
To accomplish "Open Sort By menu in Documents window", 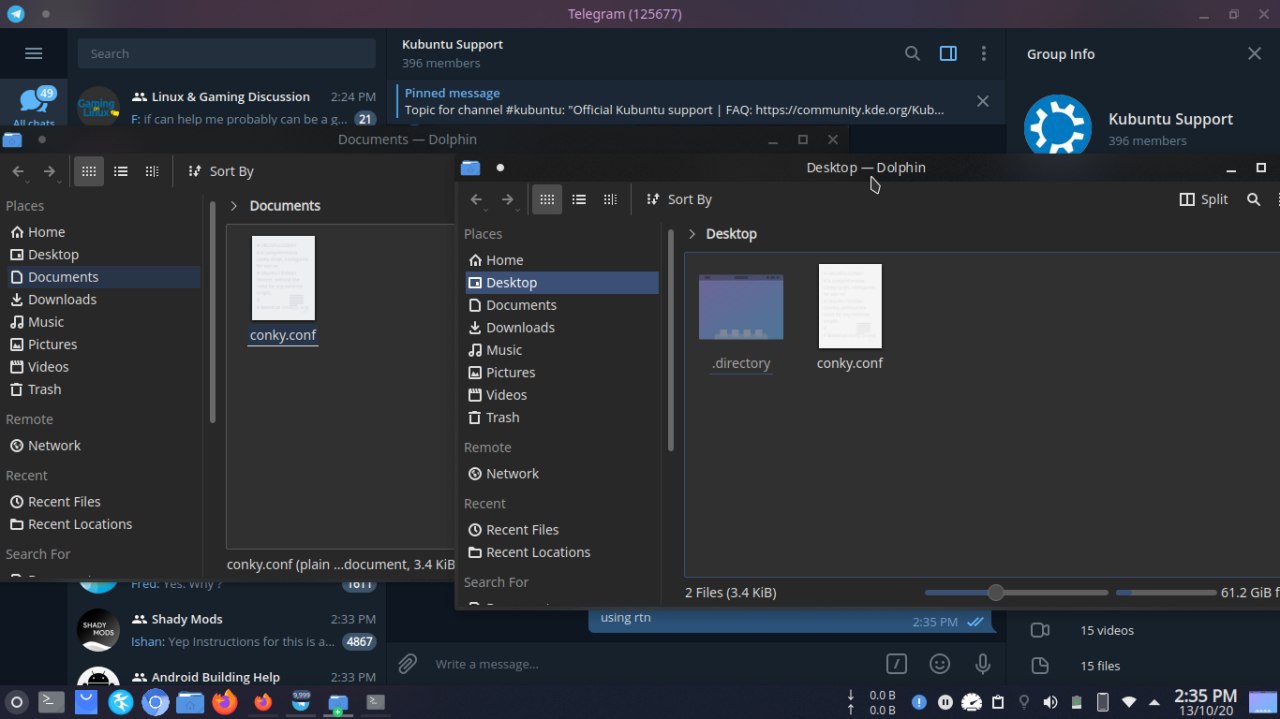I will coord(220,172).
